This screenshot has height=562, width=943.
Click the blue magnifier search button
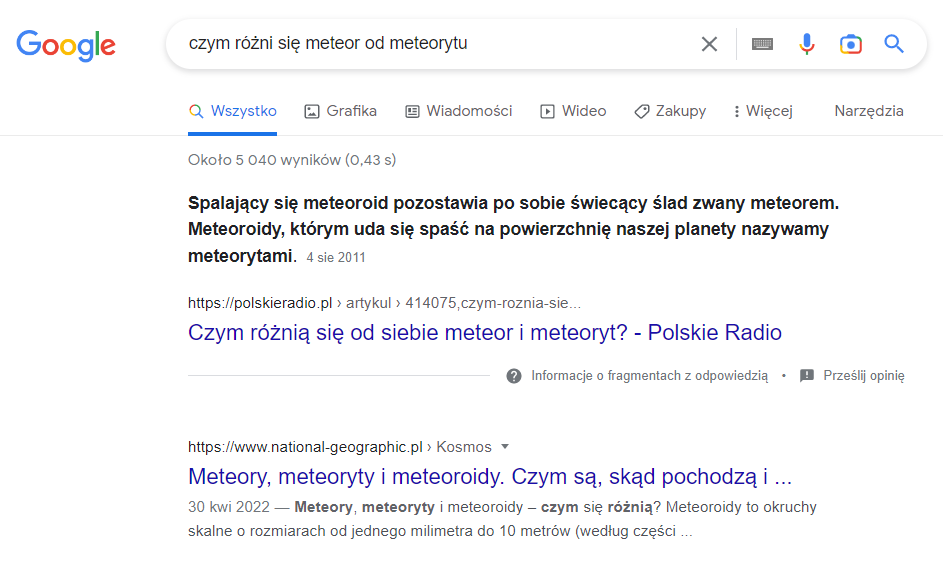(x=894, y=44)
